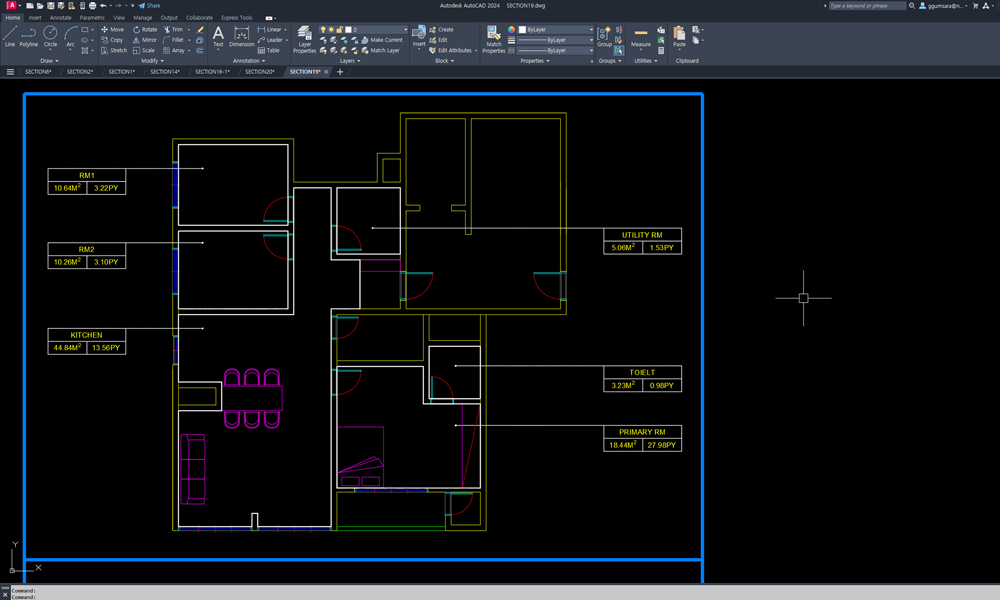The width and height of the screenshot is (1000, 600).
Task: Open the AutoCAD application menu
Action: 11,6
